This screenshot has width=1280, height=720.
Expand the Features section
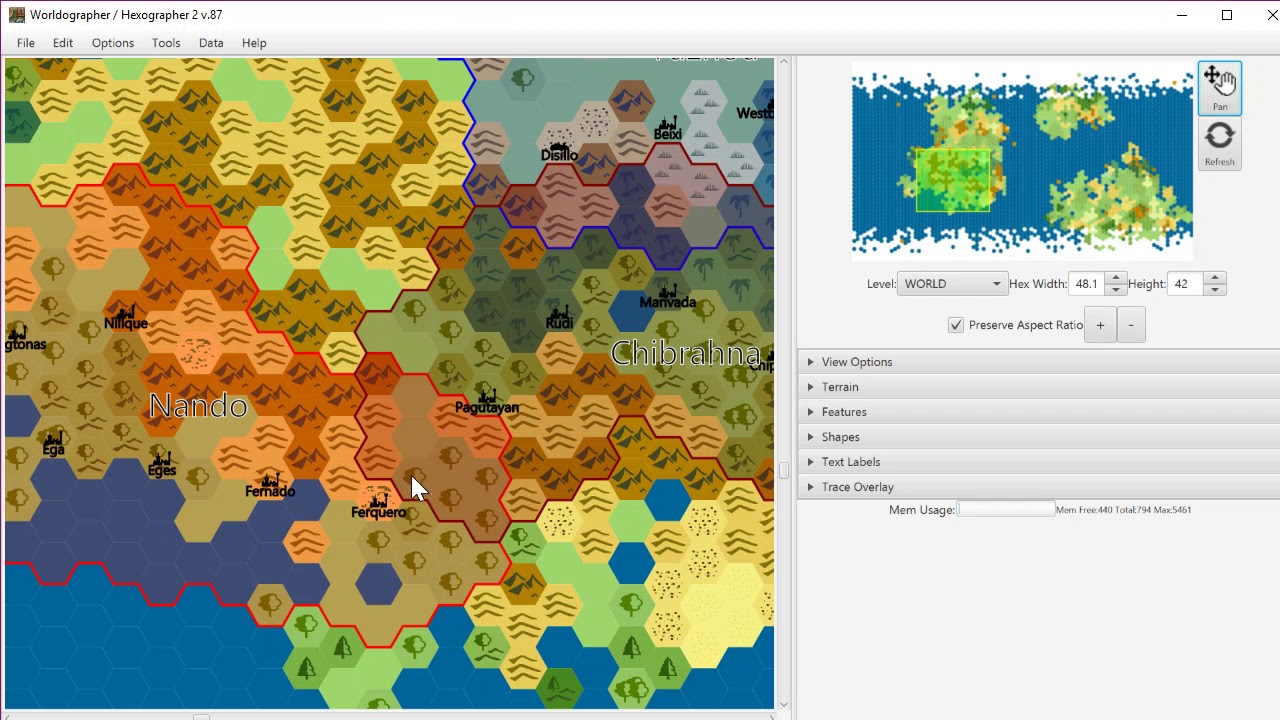[1039, 412]
